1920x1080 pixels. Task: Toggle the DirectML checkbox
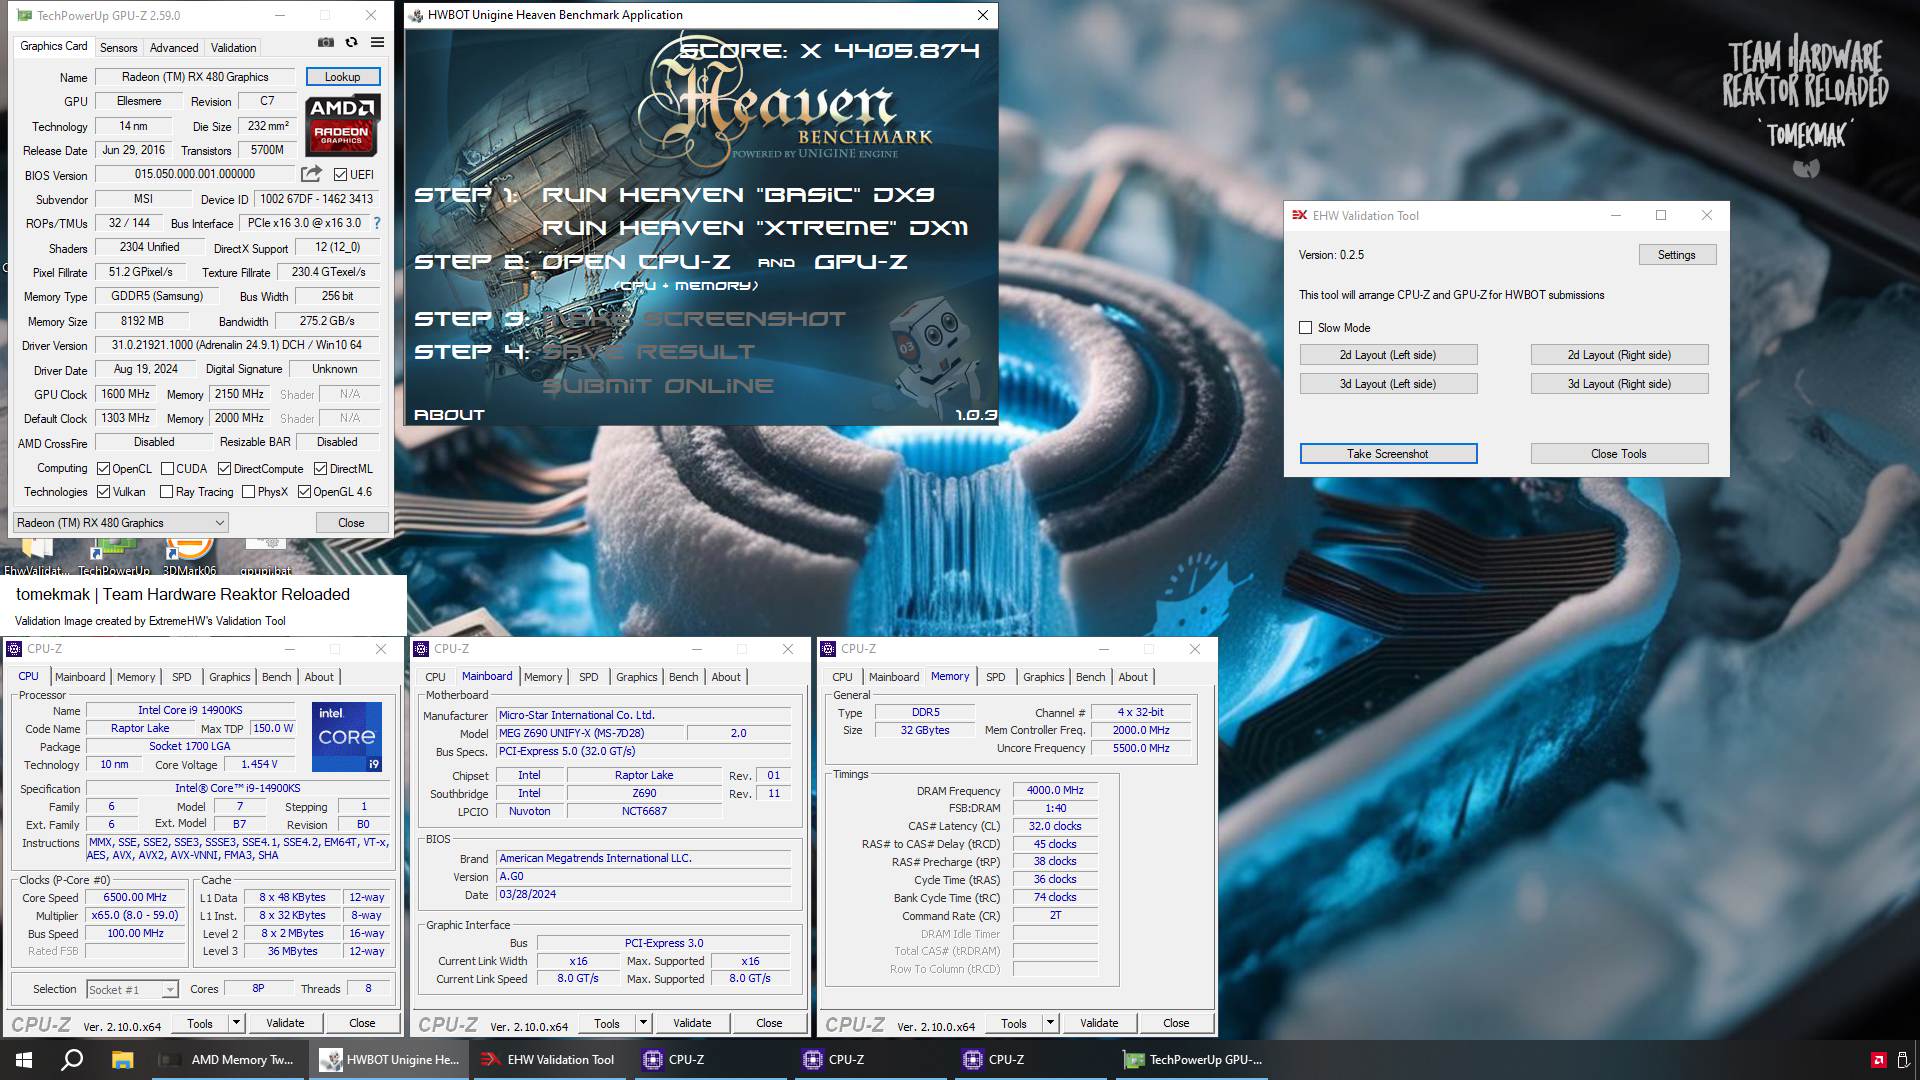coord(320,469)
